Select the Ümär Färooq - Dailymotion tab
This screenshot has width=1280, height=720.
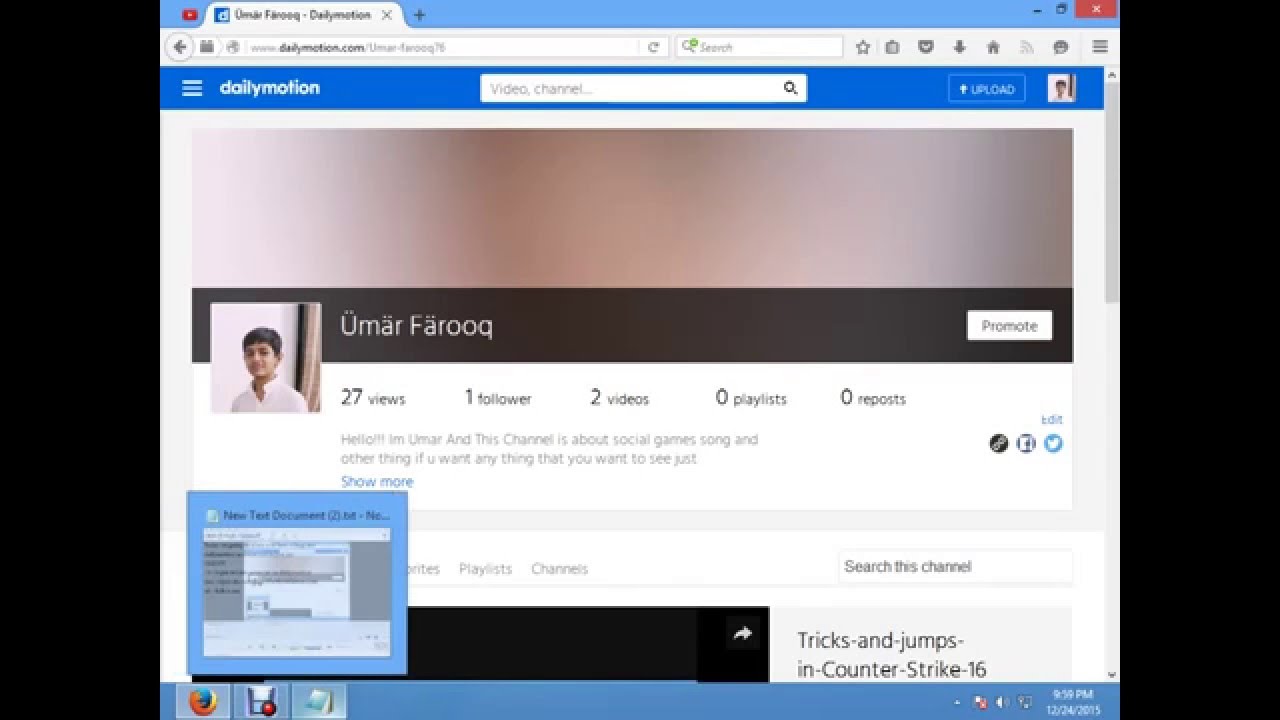click(x=302, y=15)
